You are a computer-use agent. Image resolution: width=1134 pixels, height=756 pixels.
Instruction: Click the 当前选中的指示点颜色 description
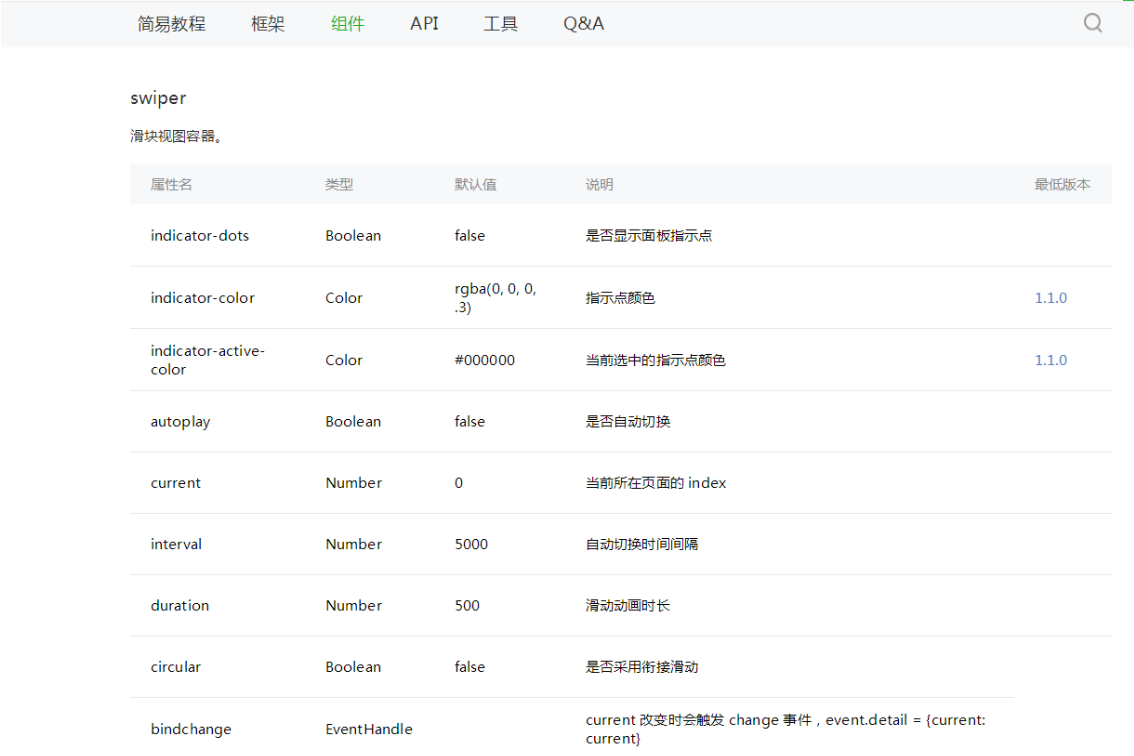(656, 360)
